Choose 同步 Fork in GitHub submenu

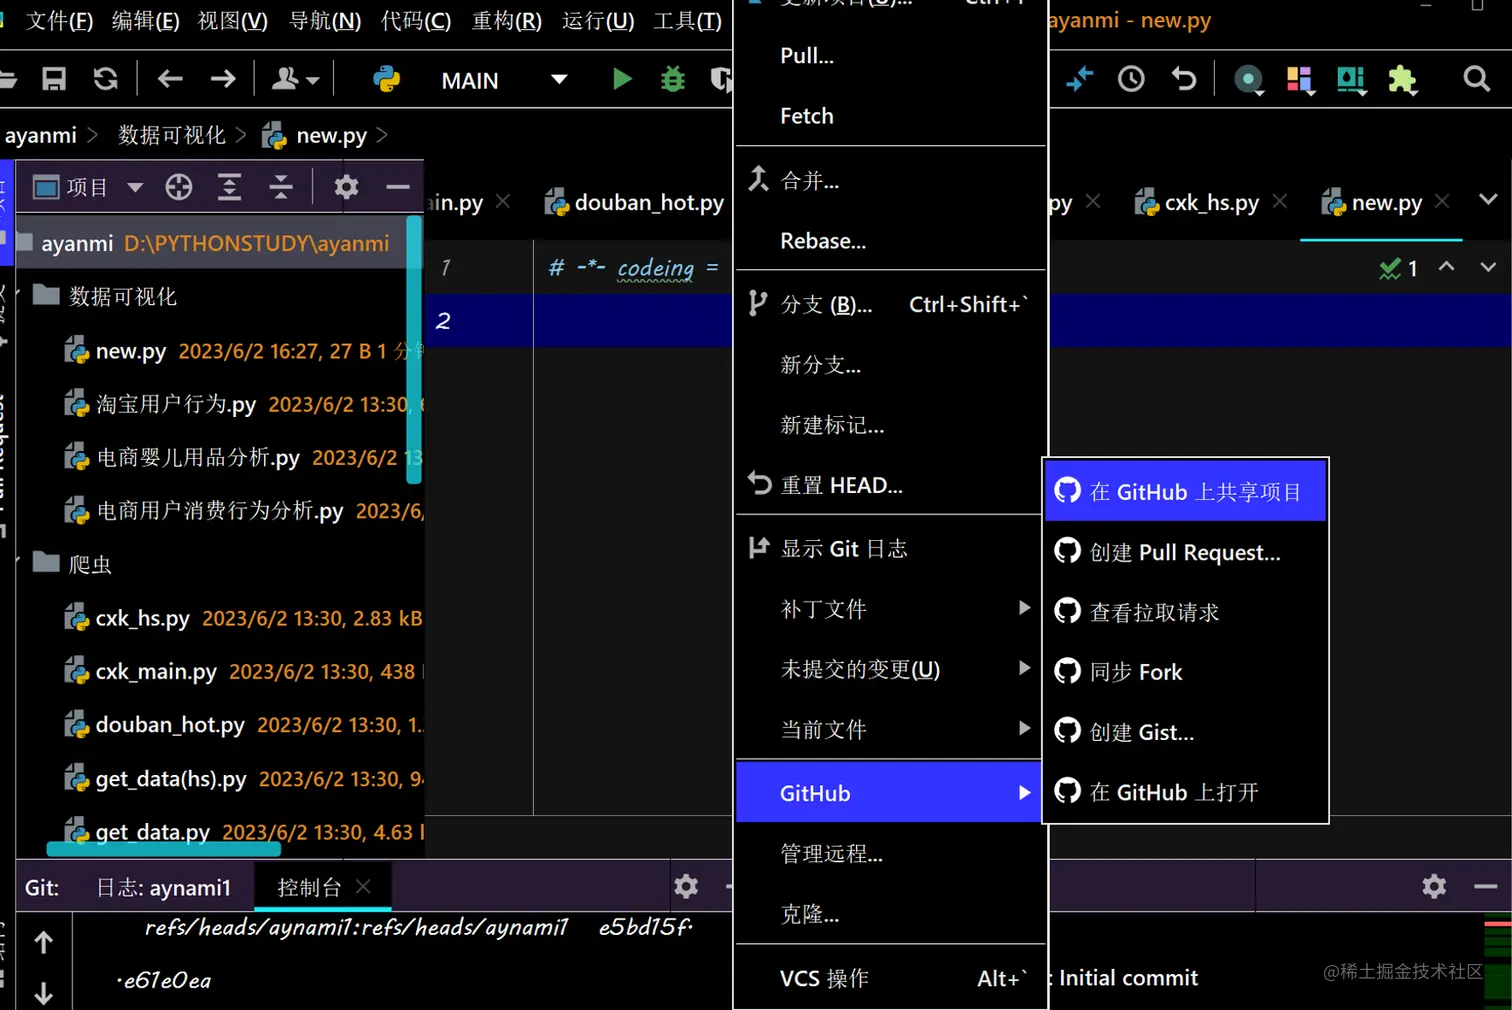pos(1186,672)
